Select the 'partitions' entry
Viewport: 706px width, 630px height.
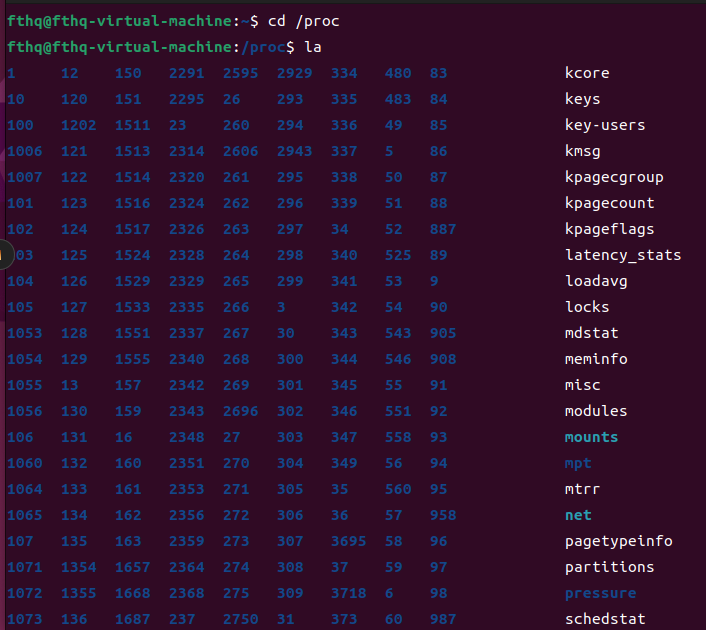[x=610, y=567]
